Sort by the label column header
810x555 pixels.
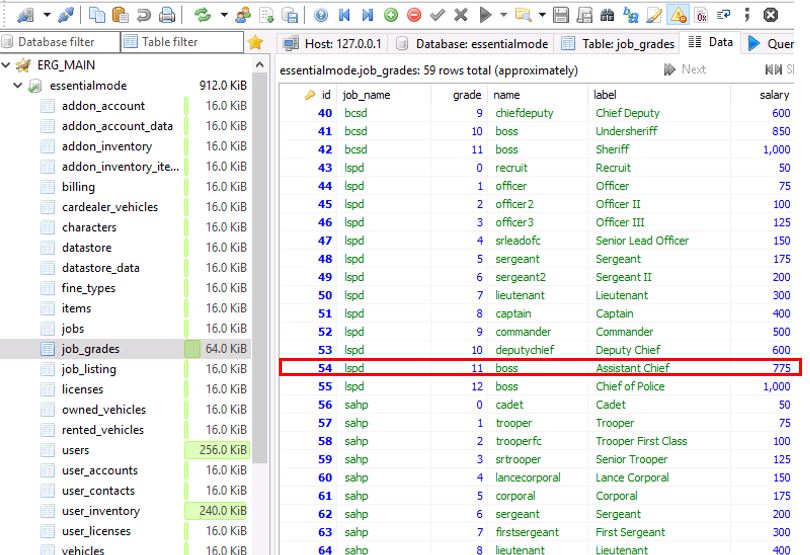(x=659, y=95)
